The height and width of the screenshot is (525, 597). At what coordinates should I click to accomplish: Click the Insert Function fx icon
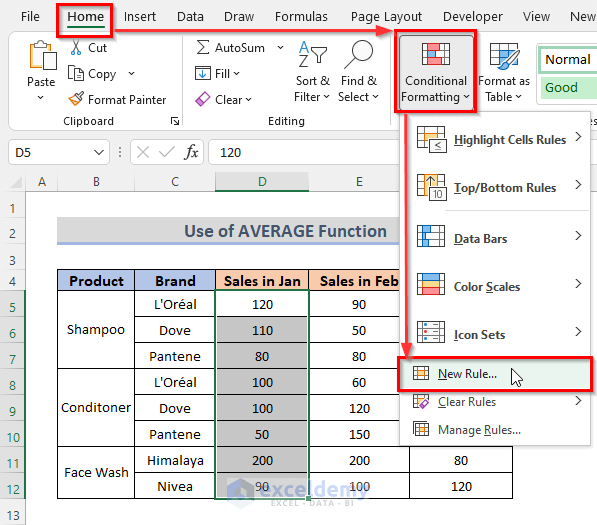coord(191,153)
